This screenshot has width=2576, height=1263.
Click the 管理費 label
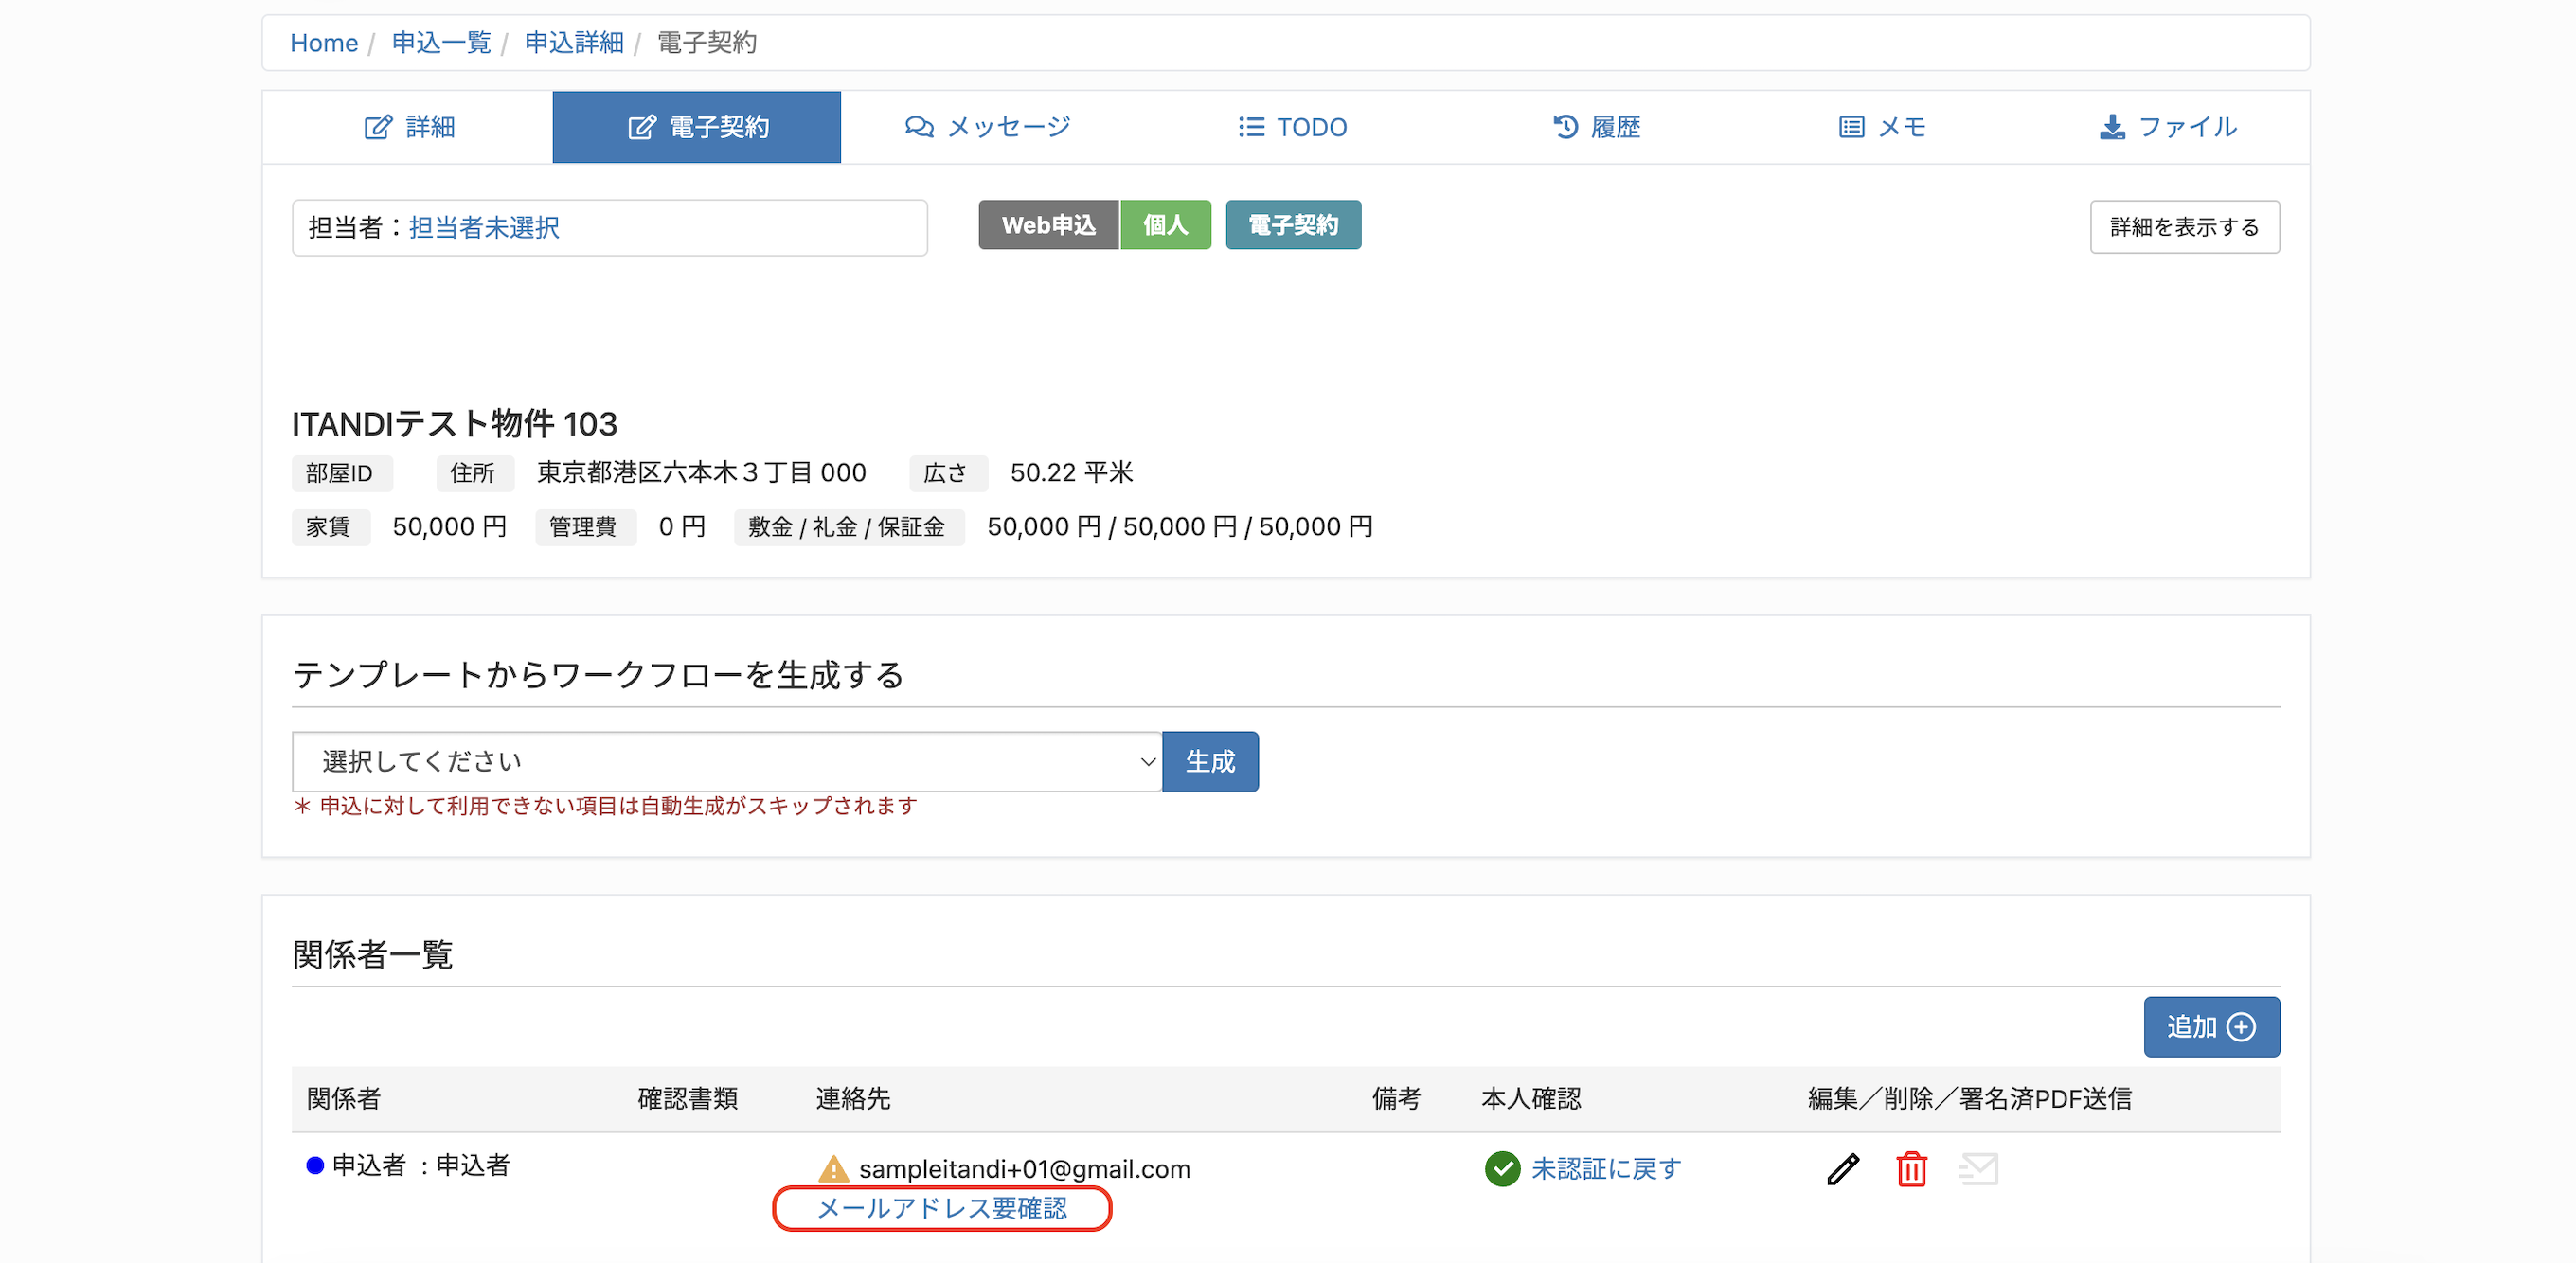(584, 527)
